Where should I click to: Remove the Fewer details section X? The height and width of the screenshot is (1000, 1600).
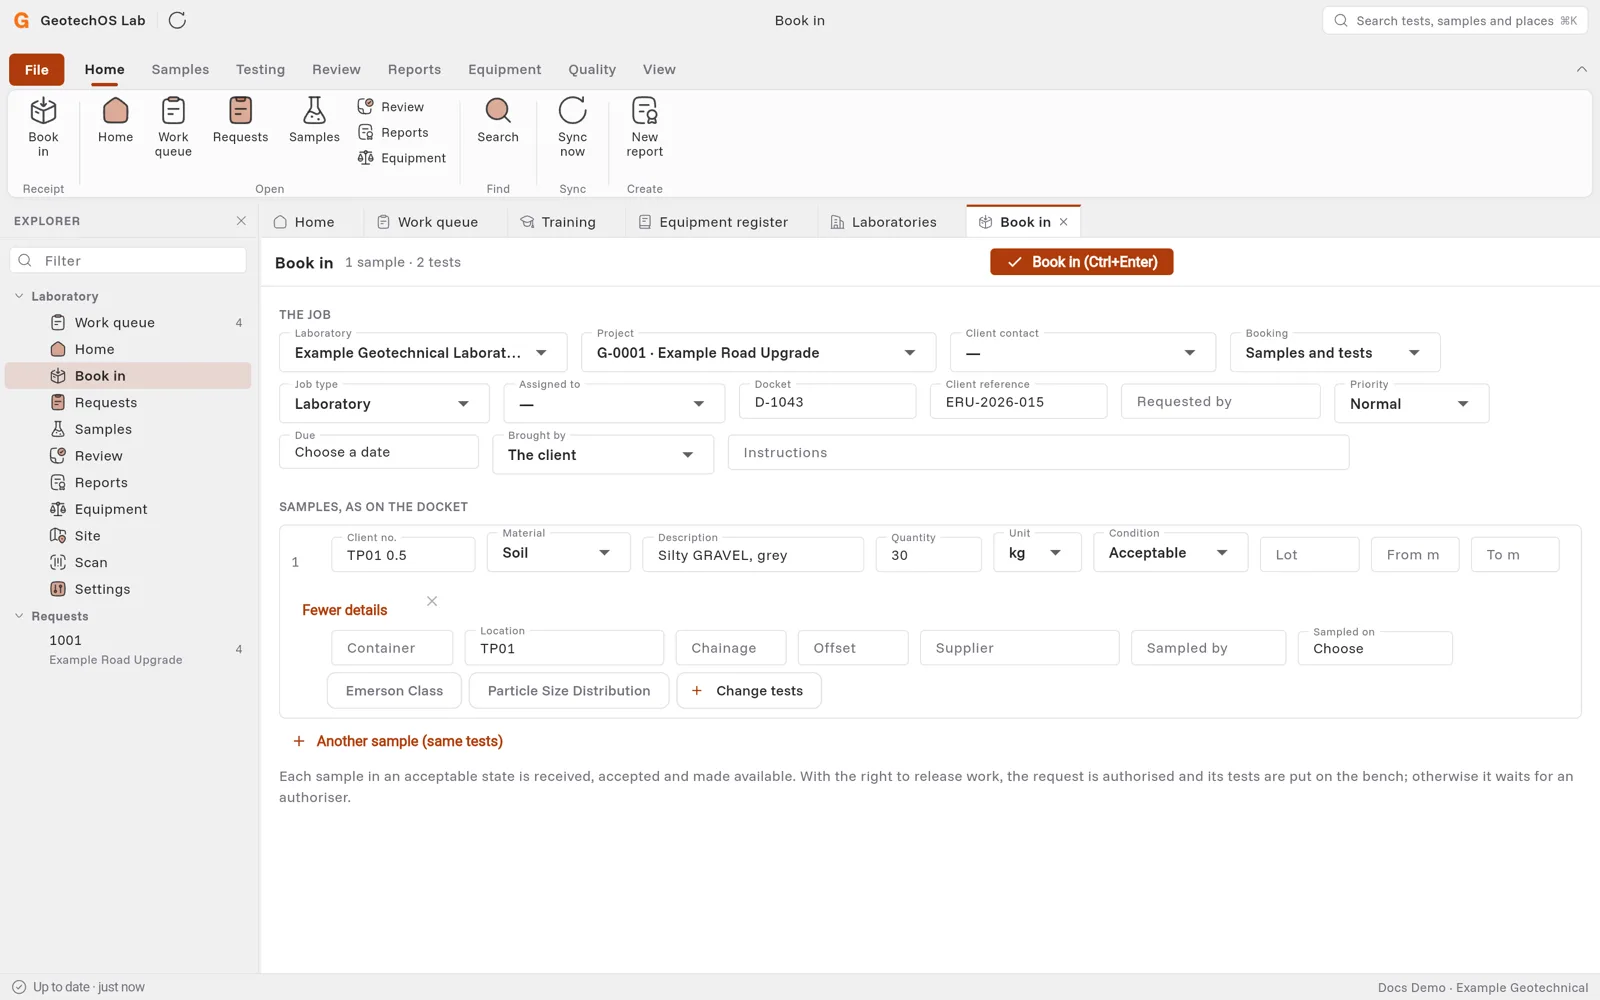(x=432, y=601)
